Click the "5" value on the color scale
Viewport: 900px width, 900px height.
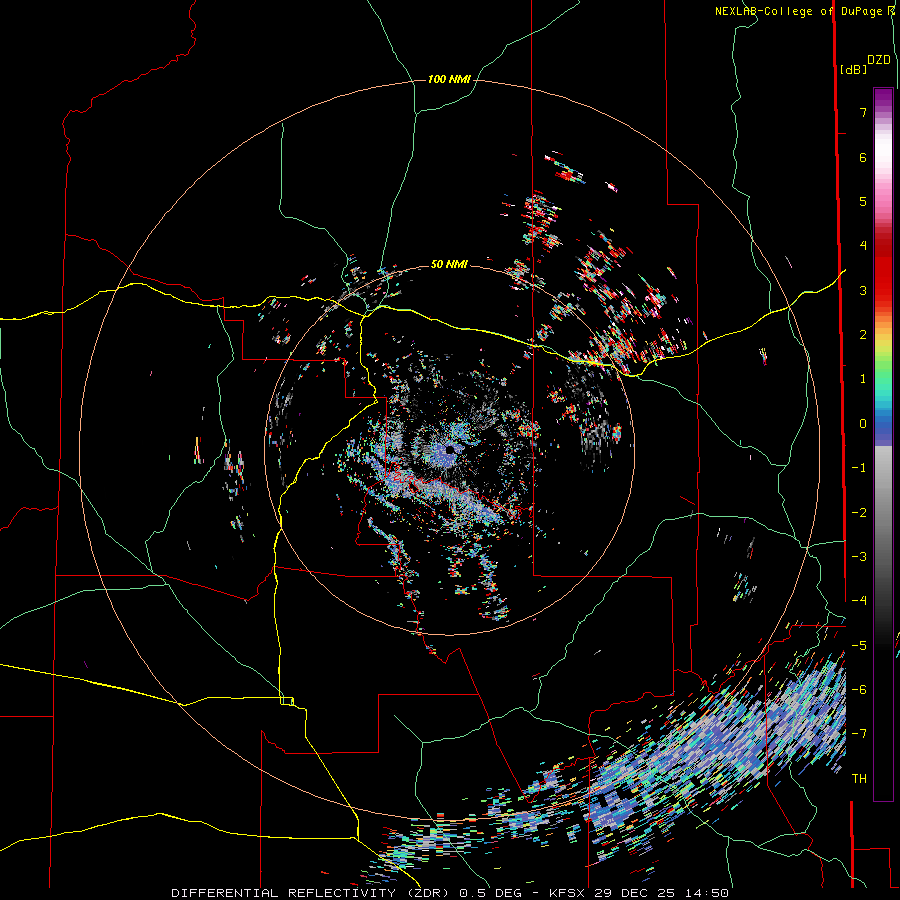pos(863,201)
